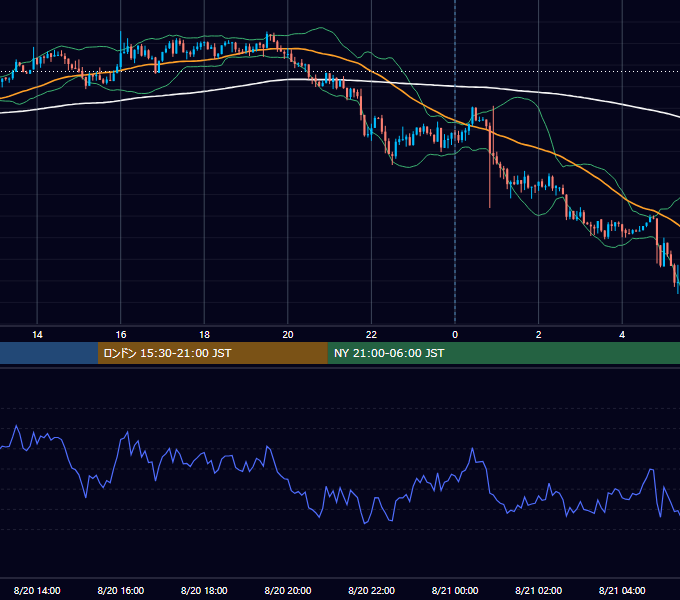
Task: Click the 14 hour label on price chart axis
Action: [37, 335]
